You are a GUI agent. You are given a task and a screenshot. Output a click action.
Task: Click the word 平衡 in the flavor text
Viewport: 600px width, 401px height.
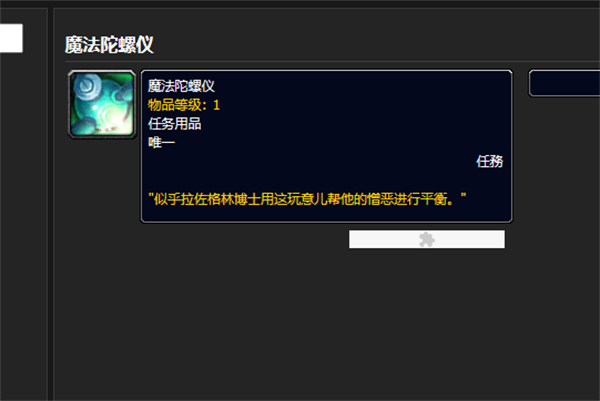(434, 199)
